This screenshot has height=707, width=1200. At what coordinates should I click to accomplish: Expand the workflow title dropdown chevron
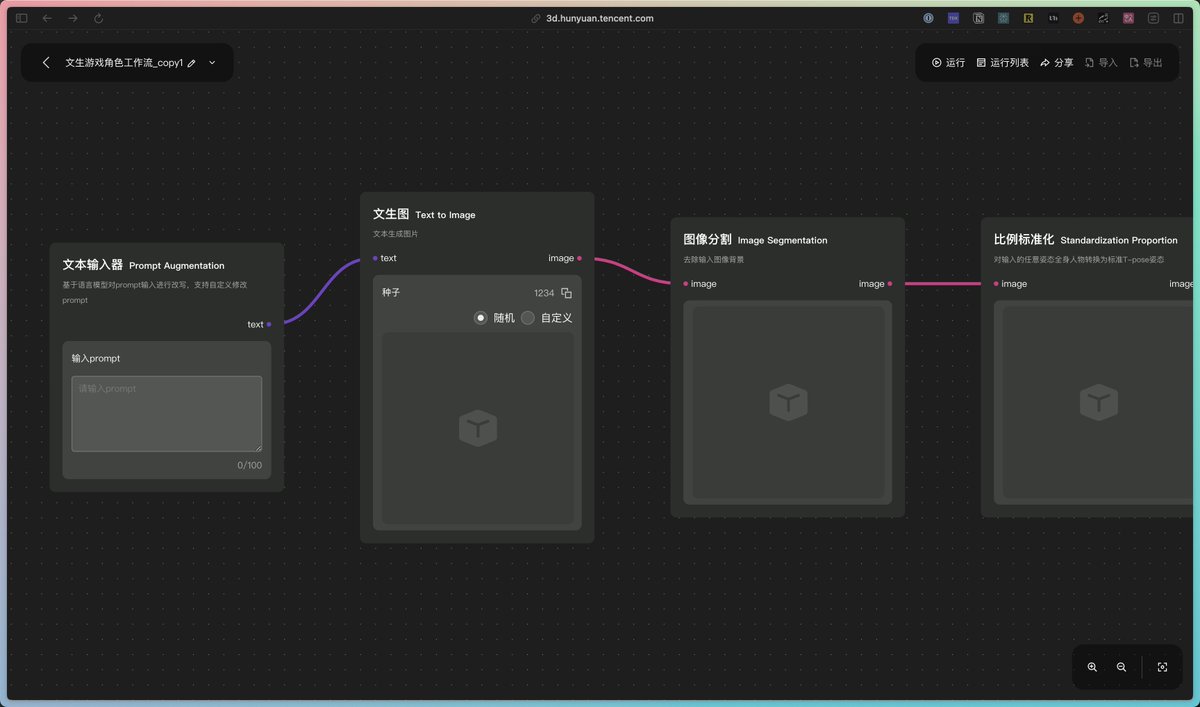tap(212, 62)
